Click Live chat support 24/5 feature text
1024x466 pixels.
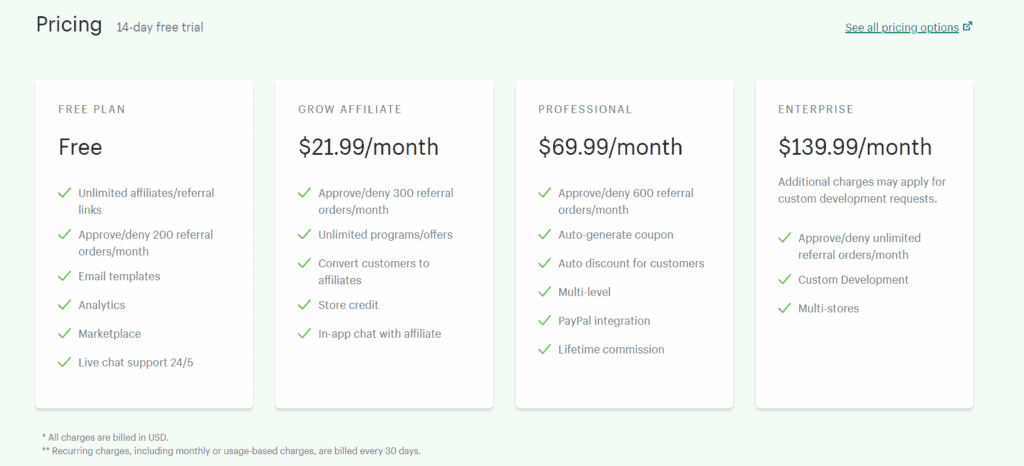coord(136,362)
